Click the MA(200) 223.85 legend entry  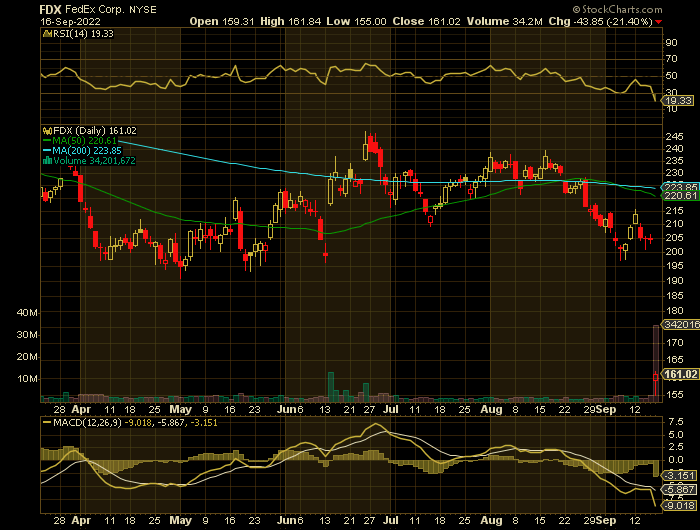coord(82,151)
